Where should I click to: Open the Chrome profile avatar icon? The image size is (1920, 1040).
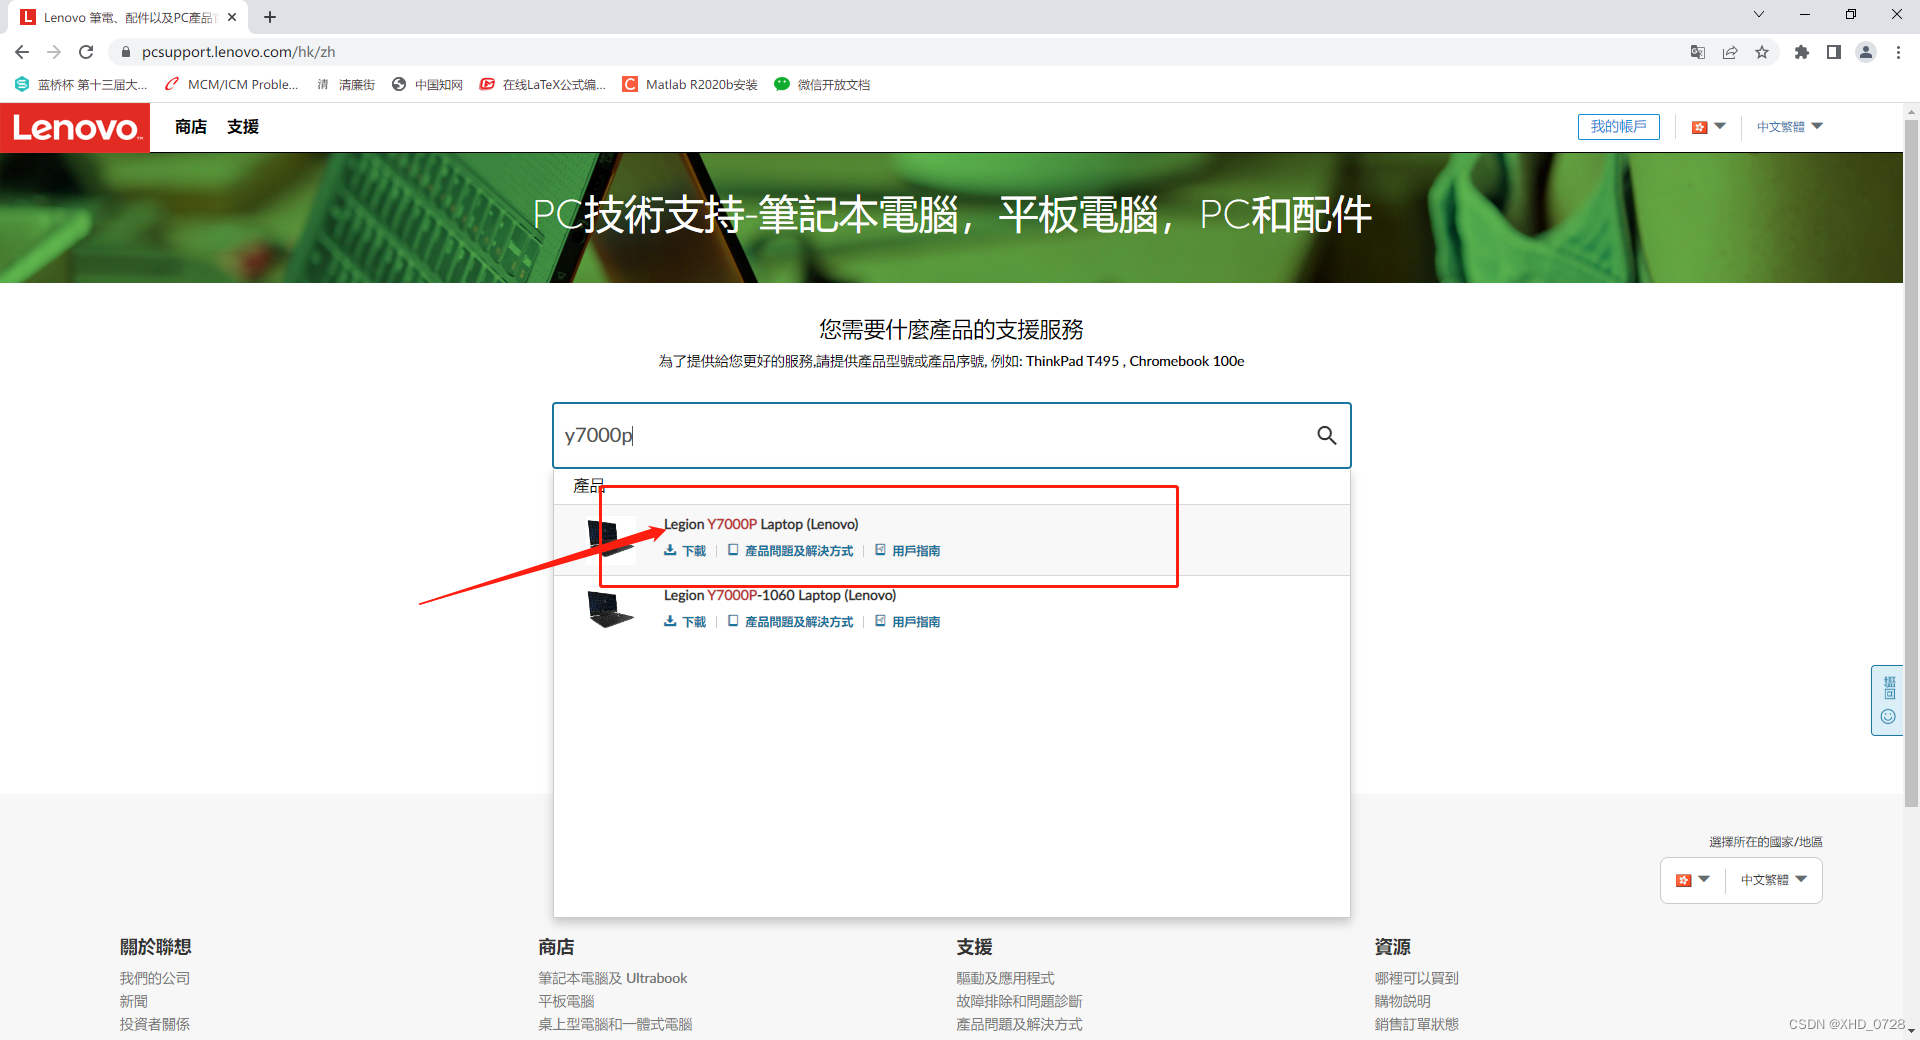tap(1866, 52)
